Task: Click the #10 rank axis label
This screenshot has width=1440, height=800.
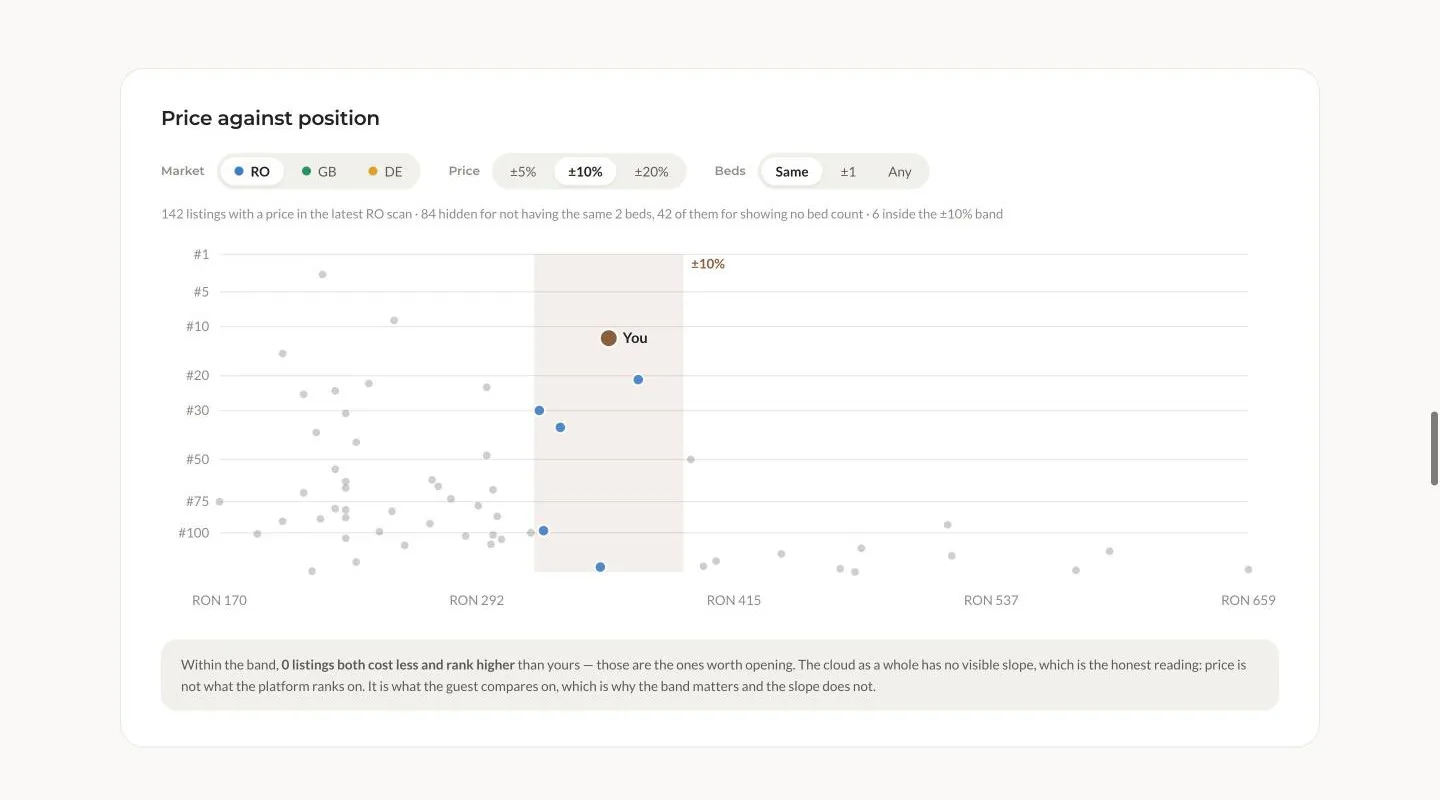Action: click(x=198, y=326)
